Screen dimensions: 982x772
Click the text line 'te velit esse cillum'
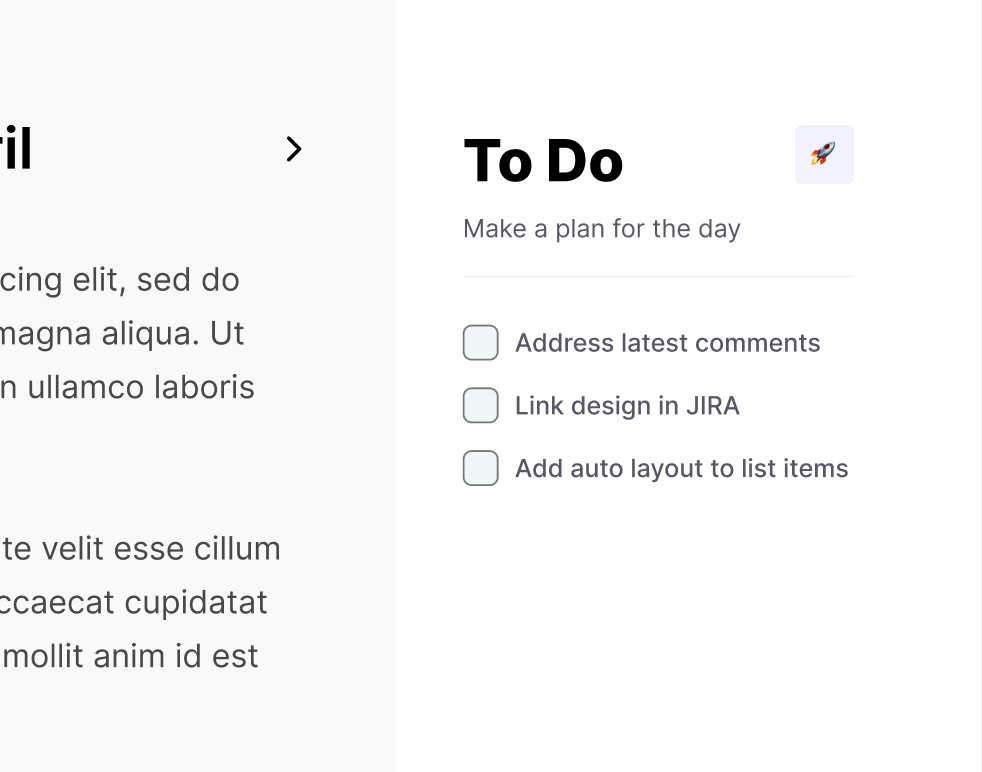[x=140, y=549]
